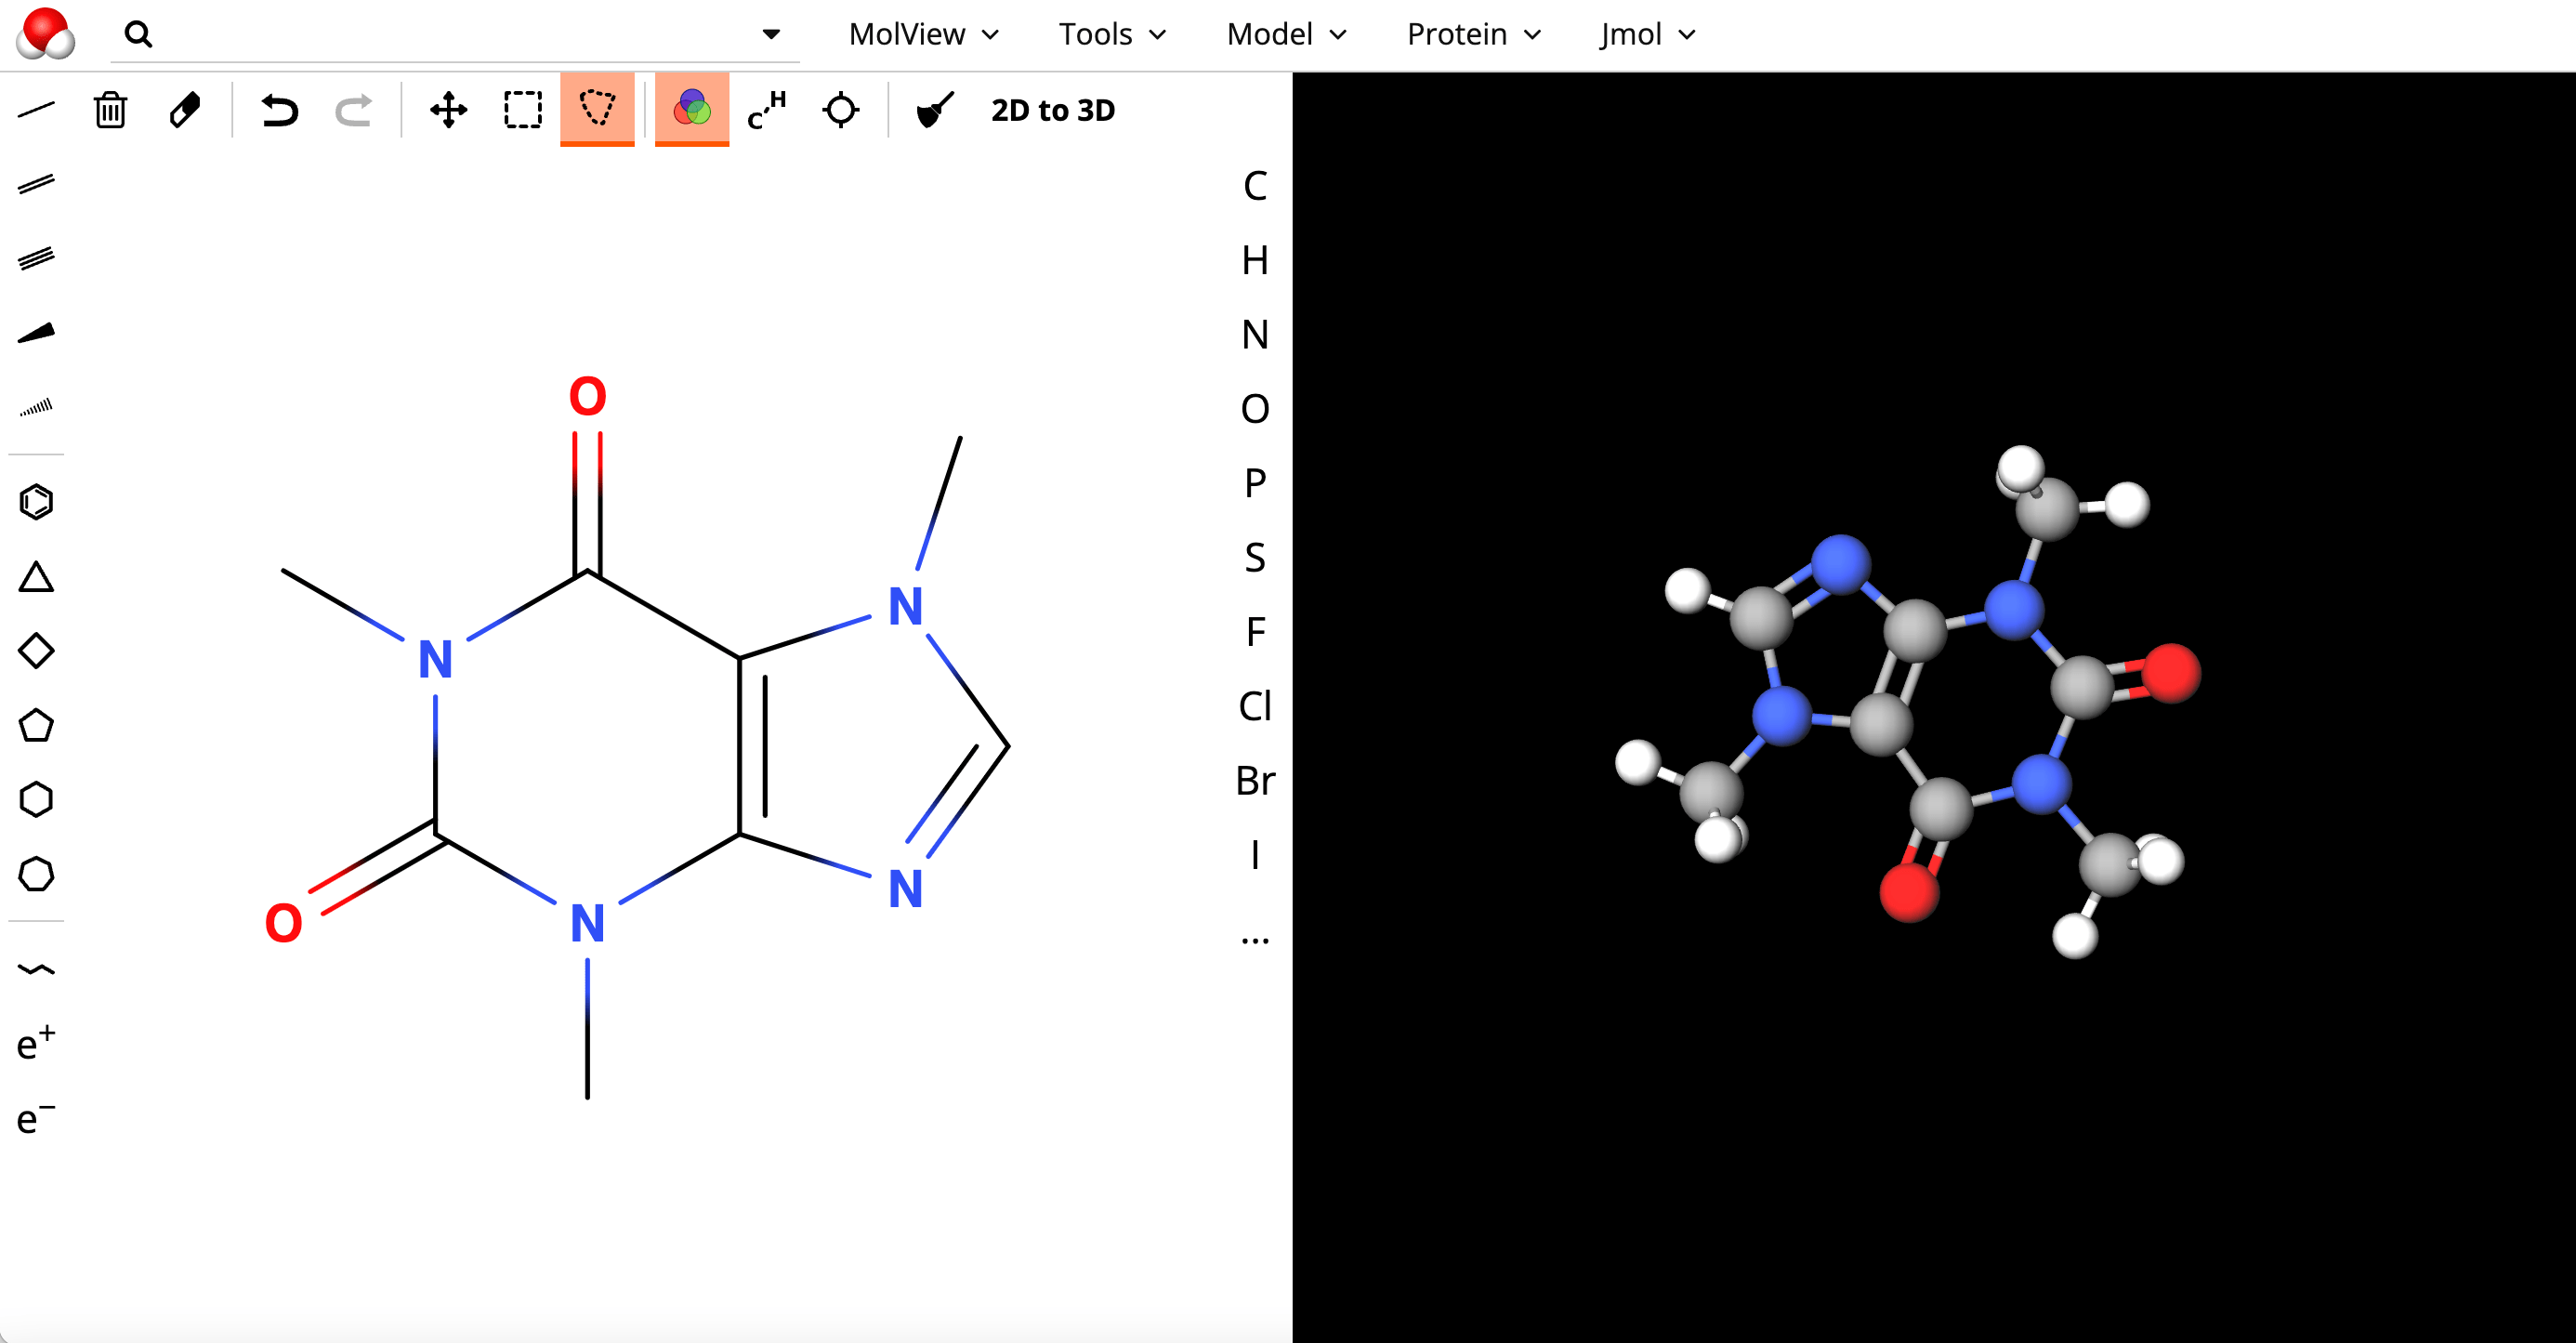Select the drag/move atoms tool
2576x1343 pixels.
coord(448,110)
